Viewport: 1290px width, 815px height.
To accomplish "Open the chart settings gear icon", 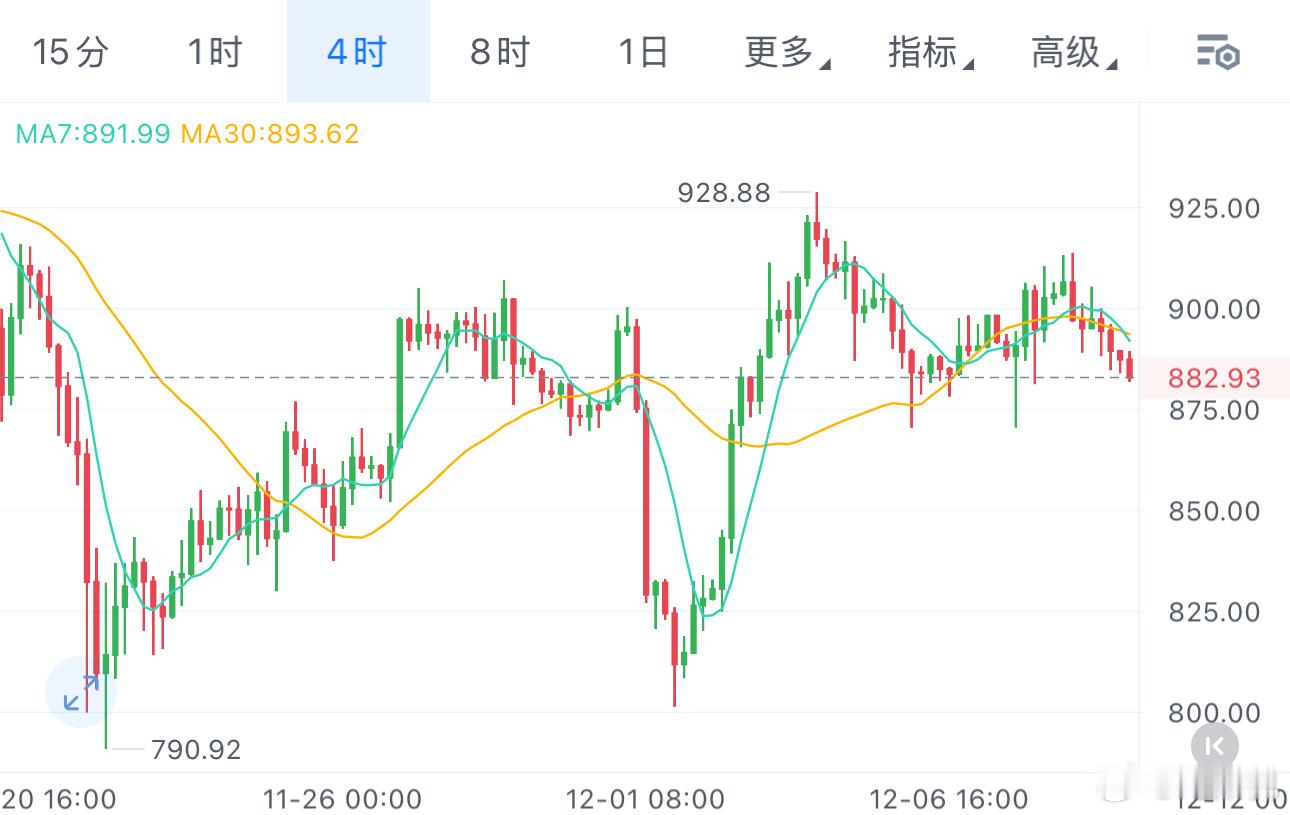I will point(1227,55).
